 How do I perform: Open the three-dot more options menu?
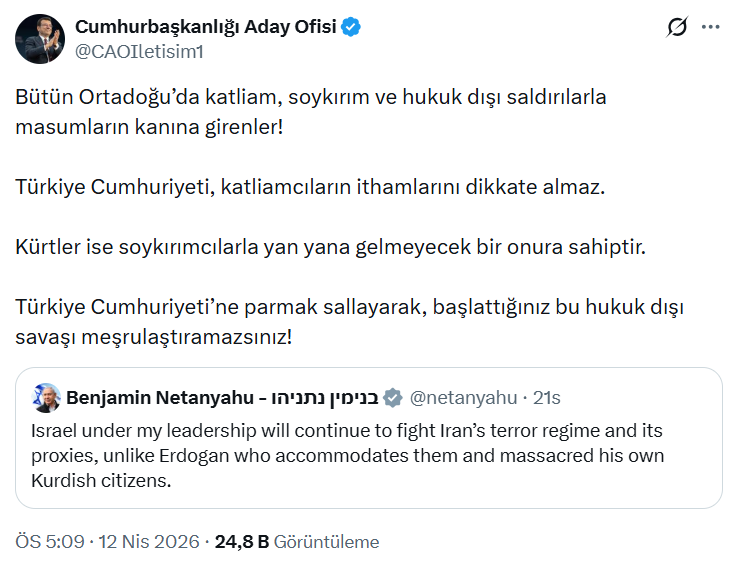711,27
